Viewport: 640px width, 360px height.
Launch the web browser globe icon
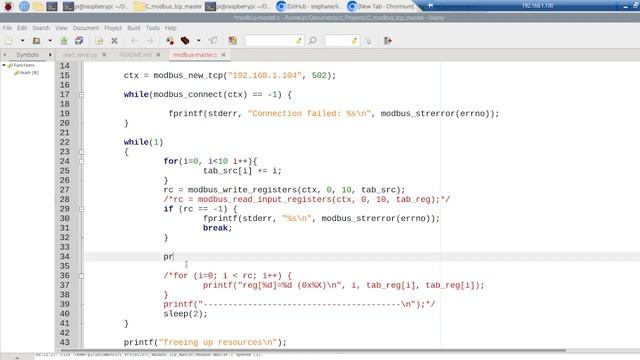coord(24,6)
